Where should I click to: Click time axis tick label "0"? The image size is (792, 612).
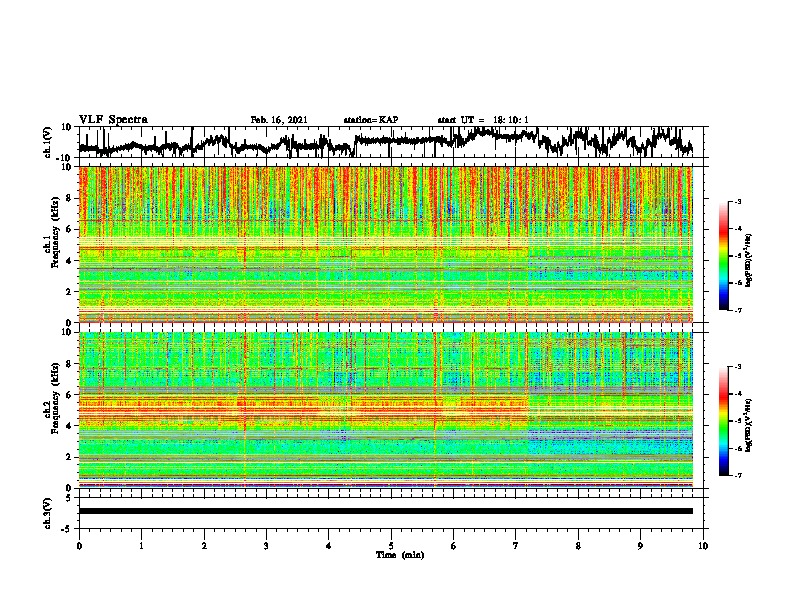coord(79,546)
